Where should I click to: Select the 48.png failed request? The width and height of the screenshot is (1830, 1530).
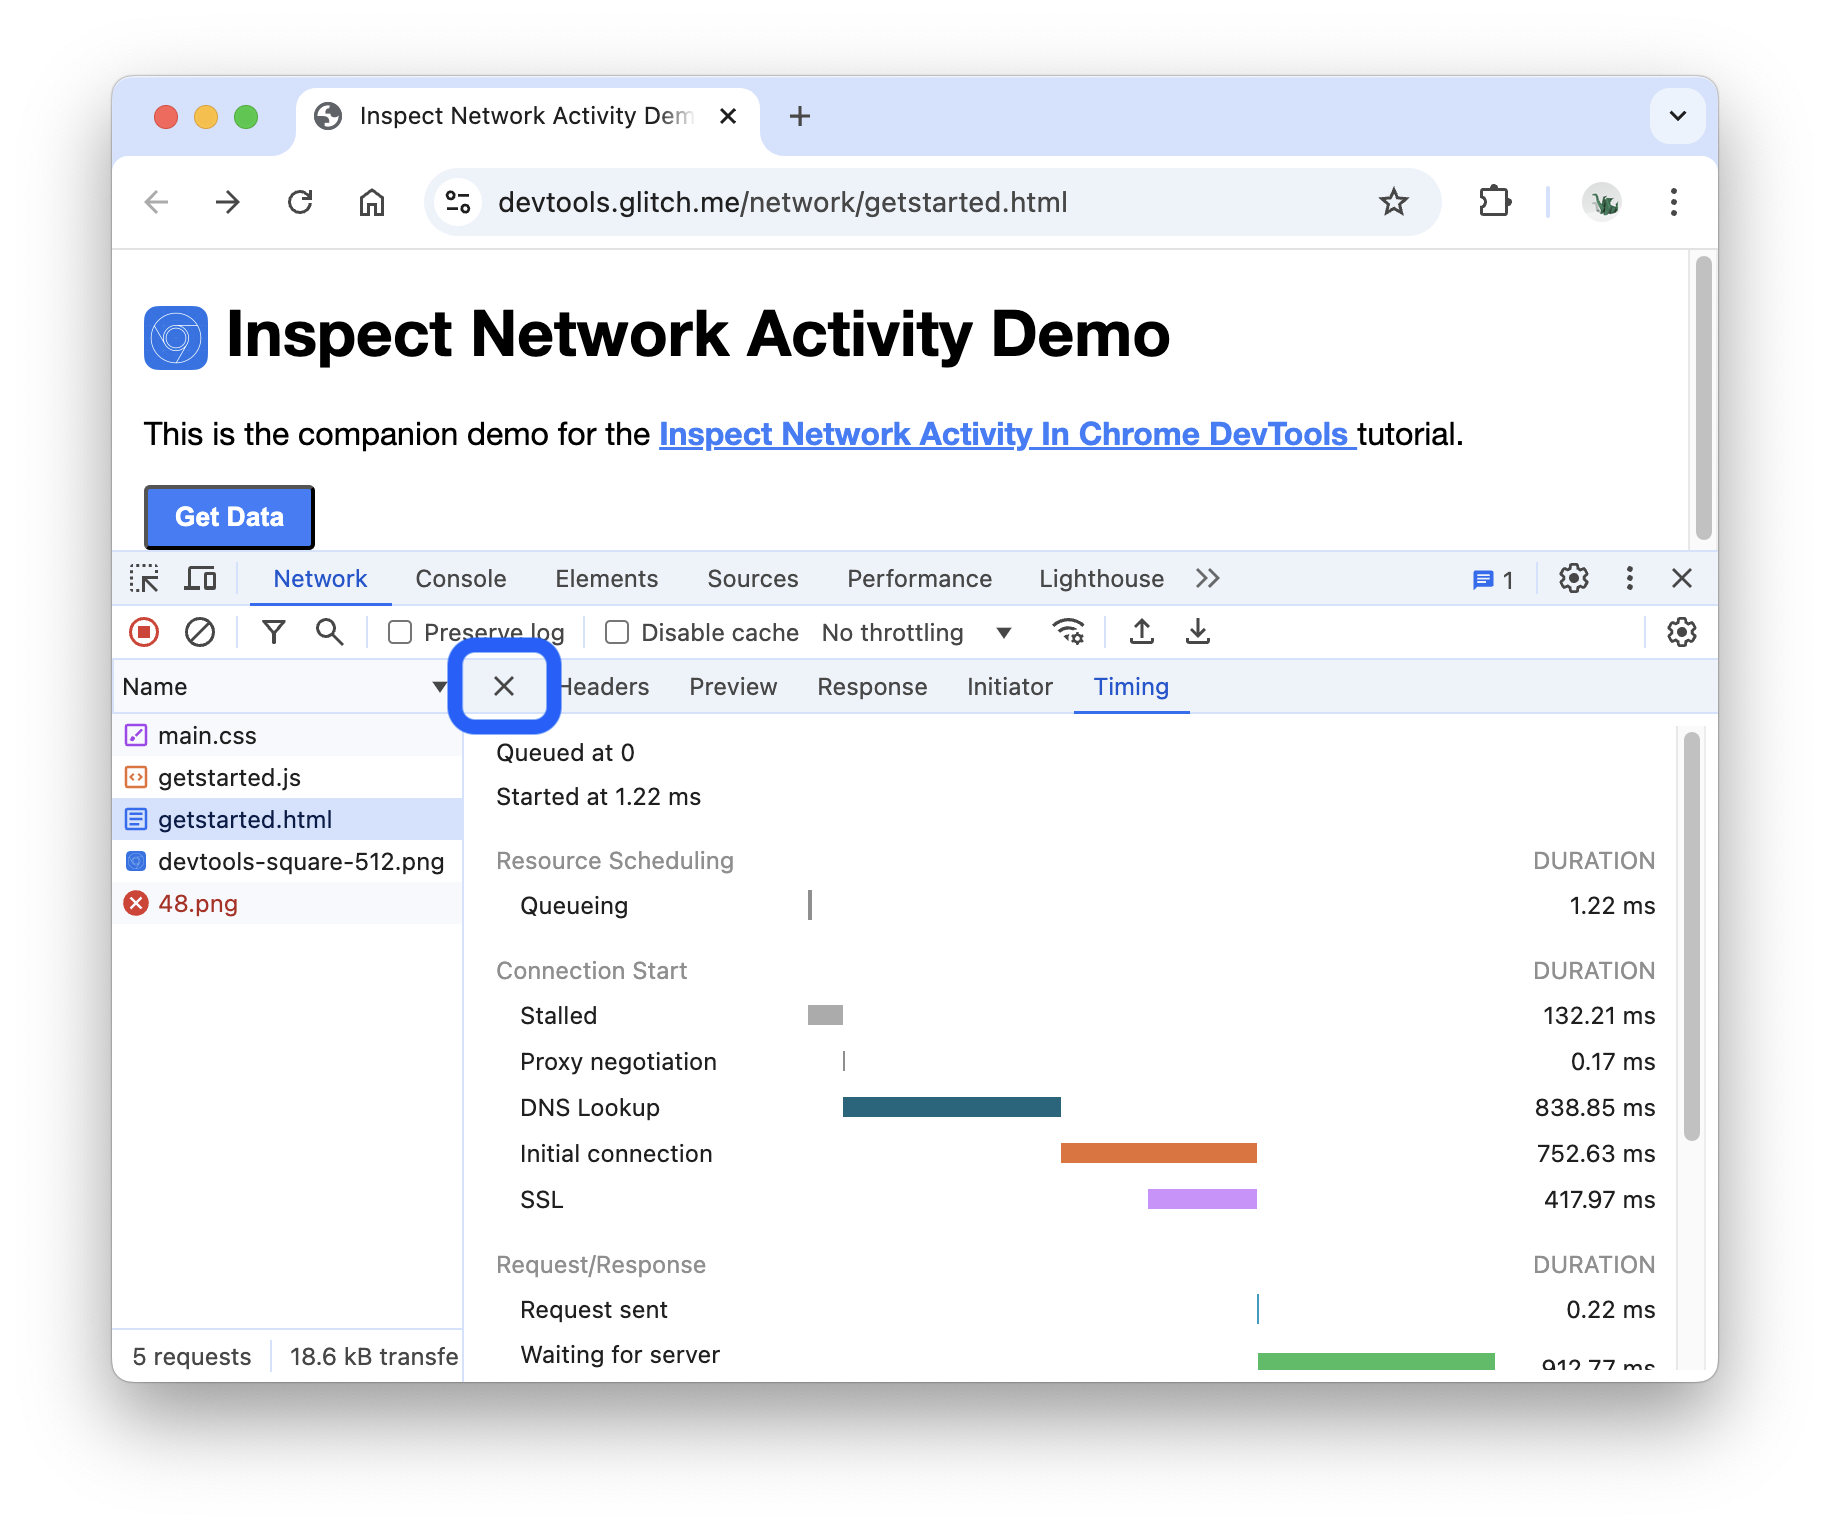[x=198, y=904]
